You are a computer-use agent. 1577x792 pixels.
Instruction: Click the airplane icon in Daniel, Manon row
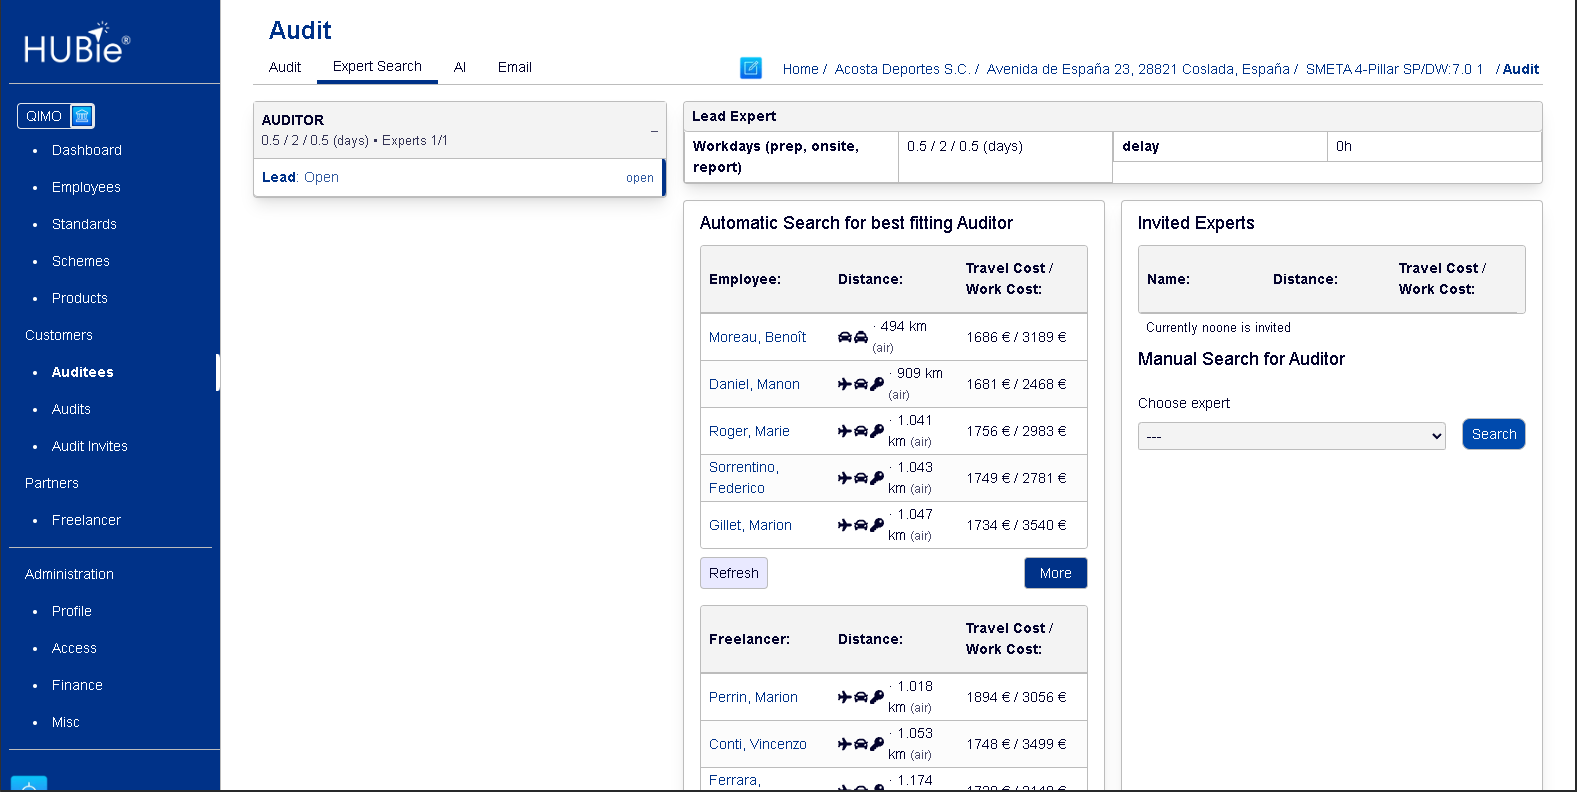845,384
